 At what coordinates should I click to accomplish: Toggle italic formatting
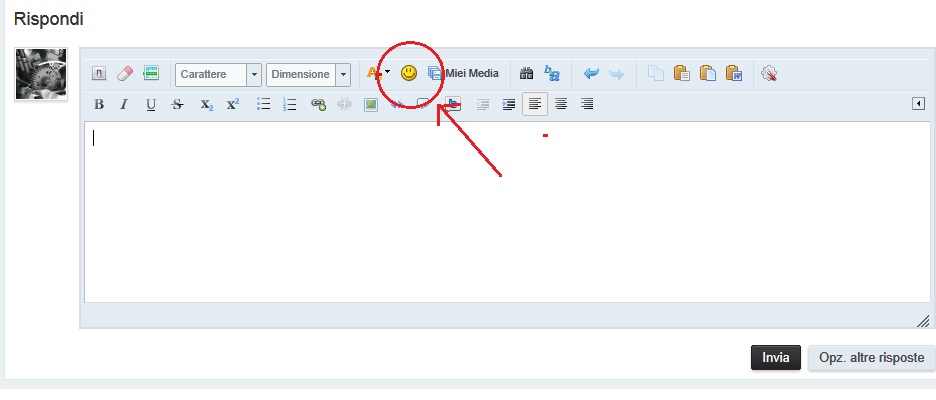point(124,104)
